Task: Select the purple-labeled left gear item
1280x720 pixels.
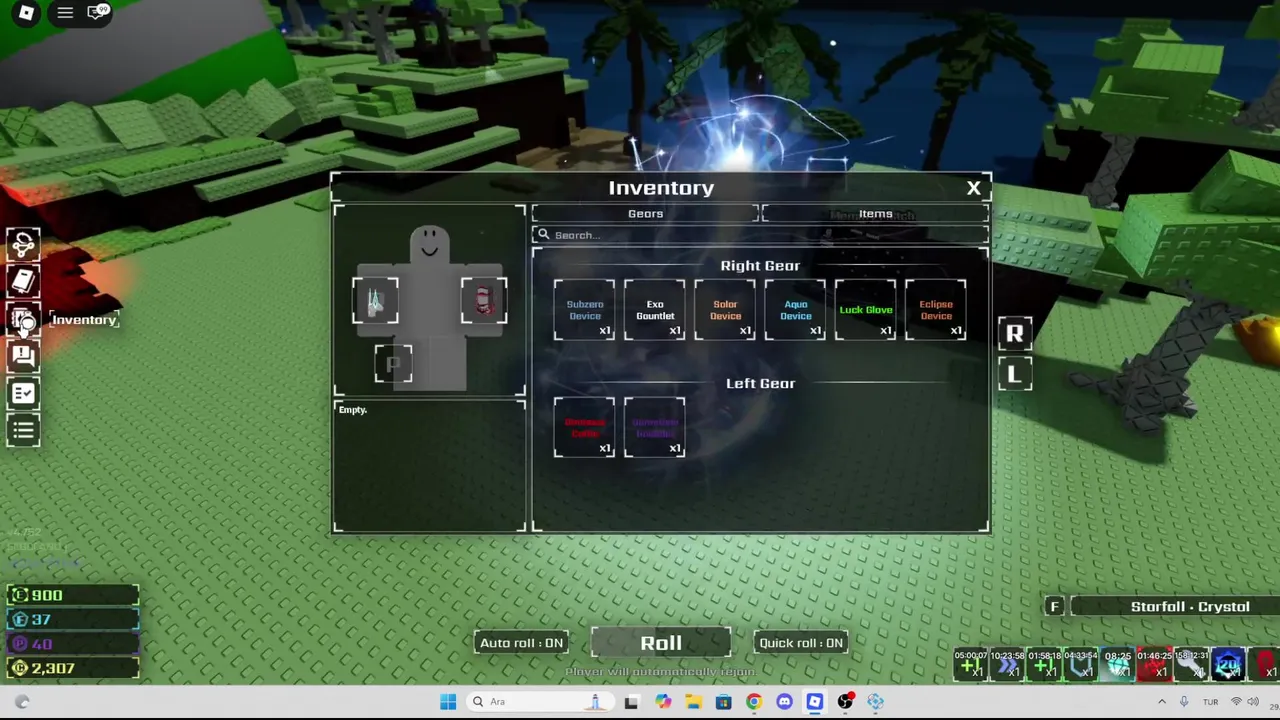Action: tap(655, 428)
